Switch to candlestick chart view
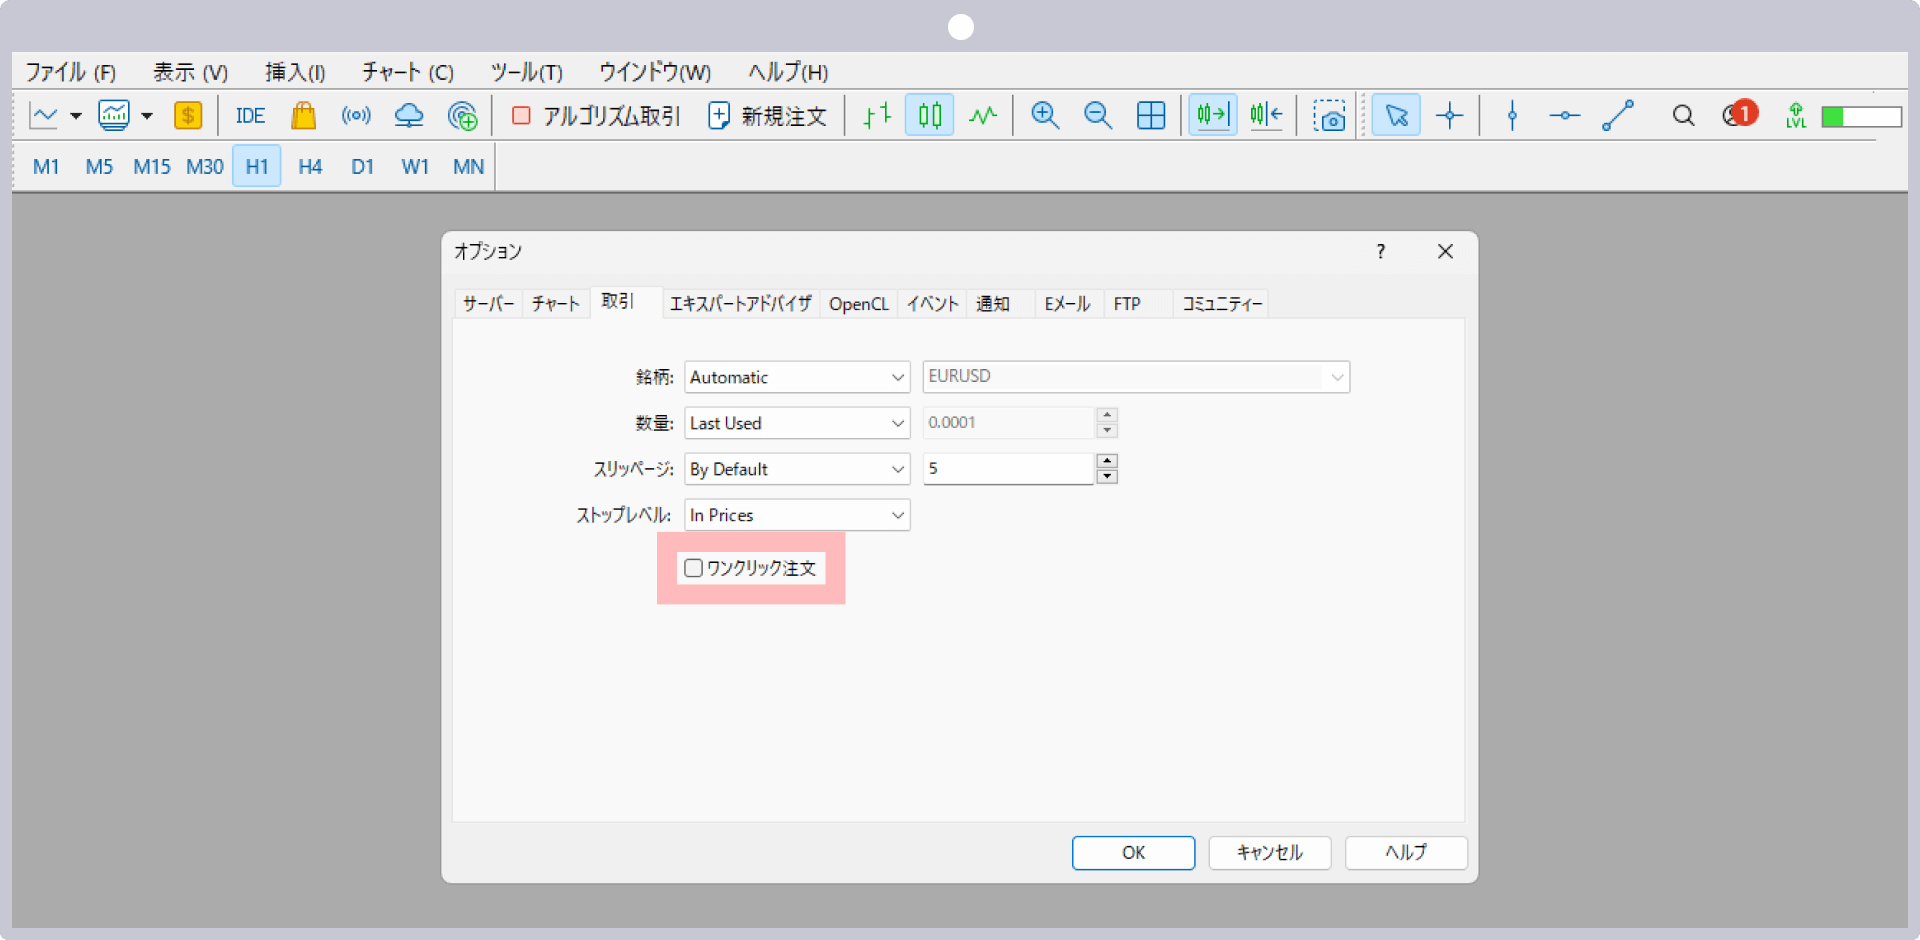Image resolution: width=1920 pixels, height=940 pixels. tap(930, 116)
